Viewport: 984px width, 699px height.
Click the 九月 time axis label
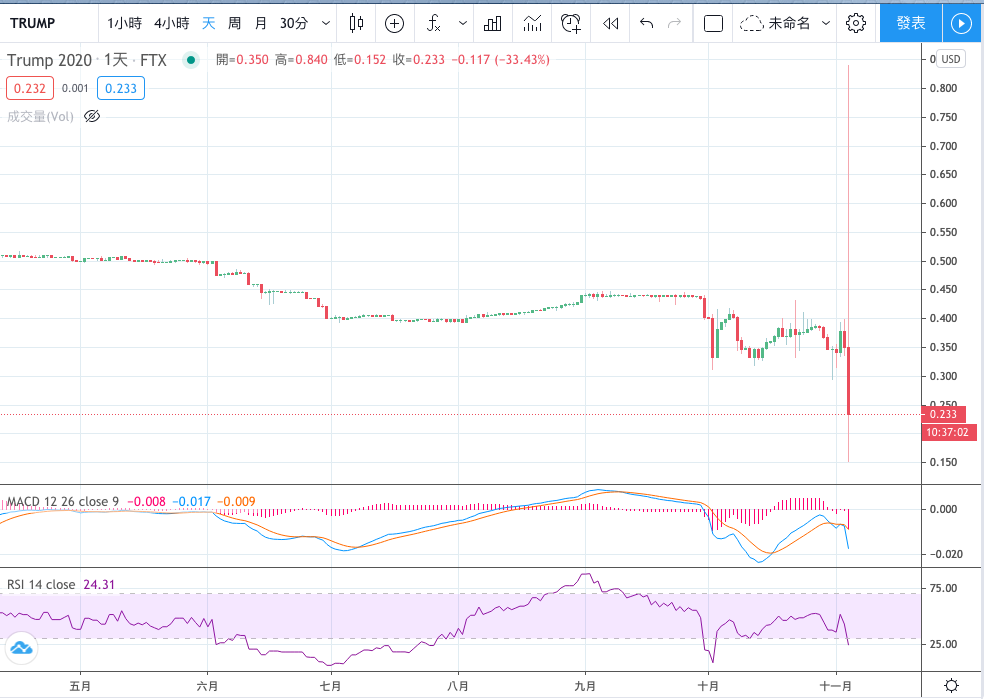click(x=586, y=686)
